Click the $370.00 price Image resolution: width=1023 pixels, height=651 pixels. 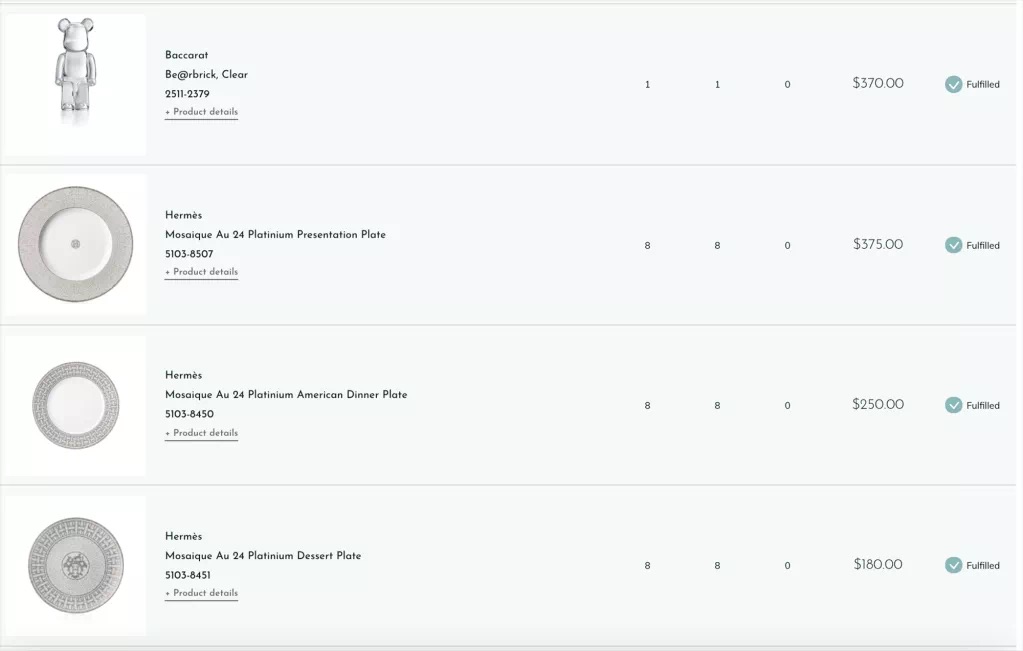(878, 83)
